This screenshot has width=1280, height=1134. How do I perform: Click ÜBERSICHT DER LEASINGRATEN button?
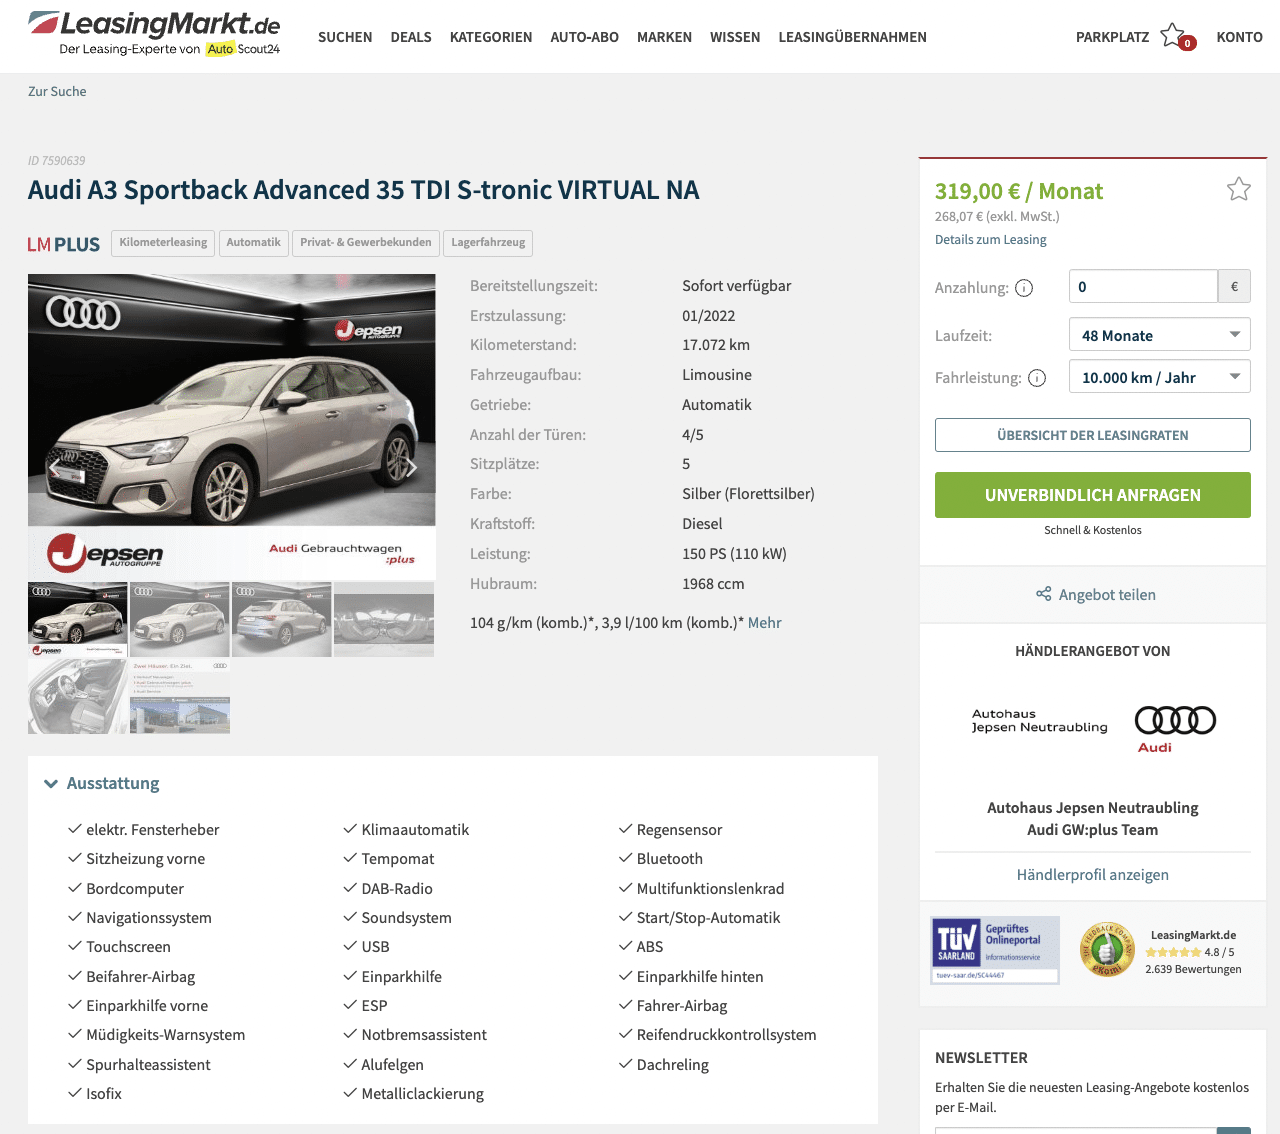coord(1093,435)
